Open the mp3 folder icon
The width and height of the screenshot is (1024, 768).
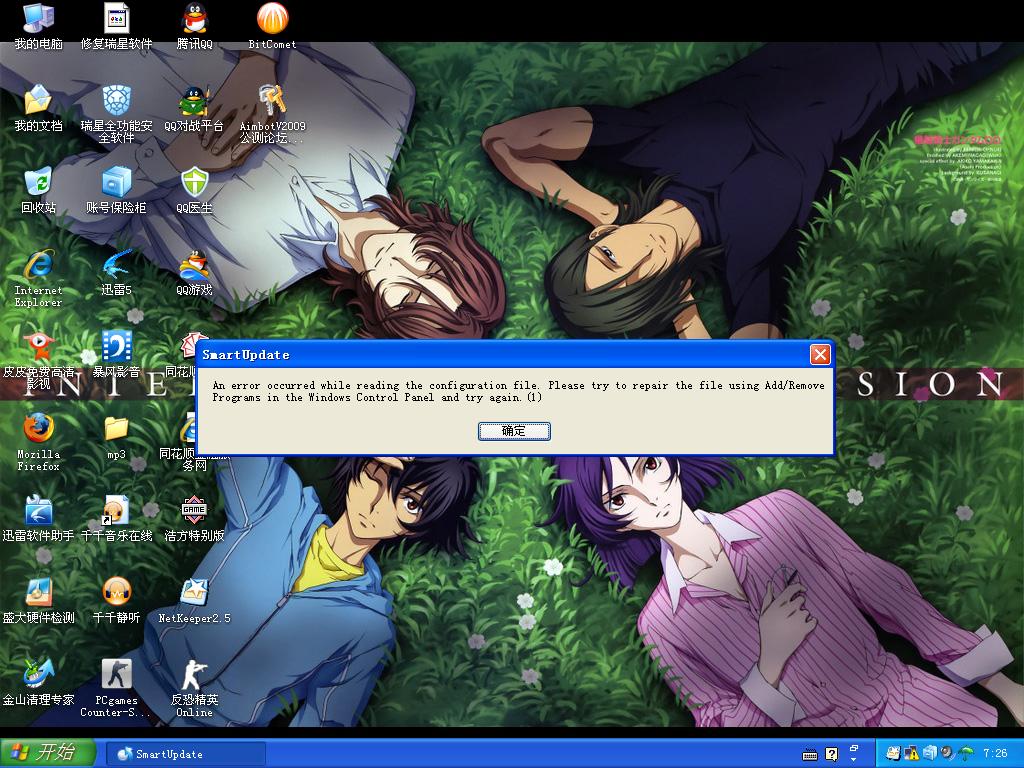116,437
